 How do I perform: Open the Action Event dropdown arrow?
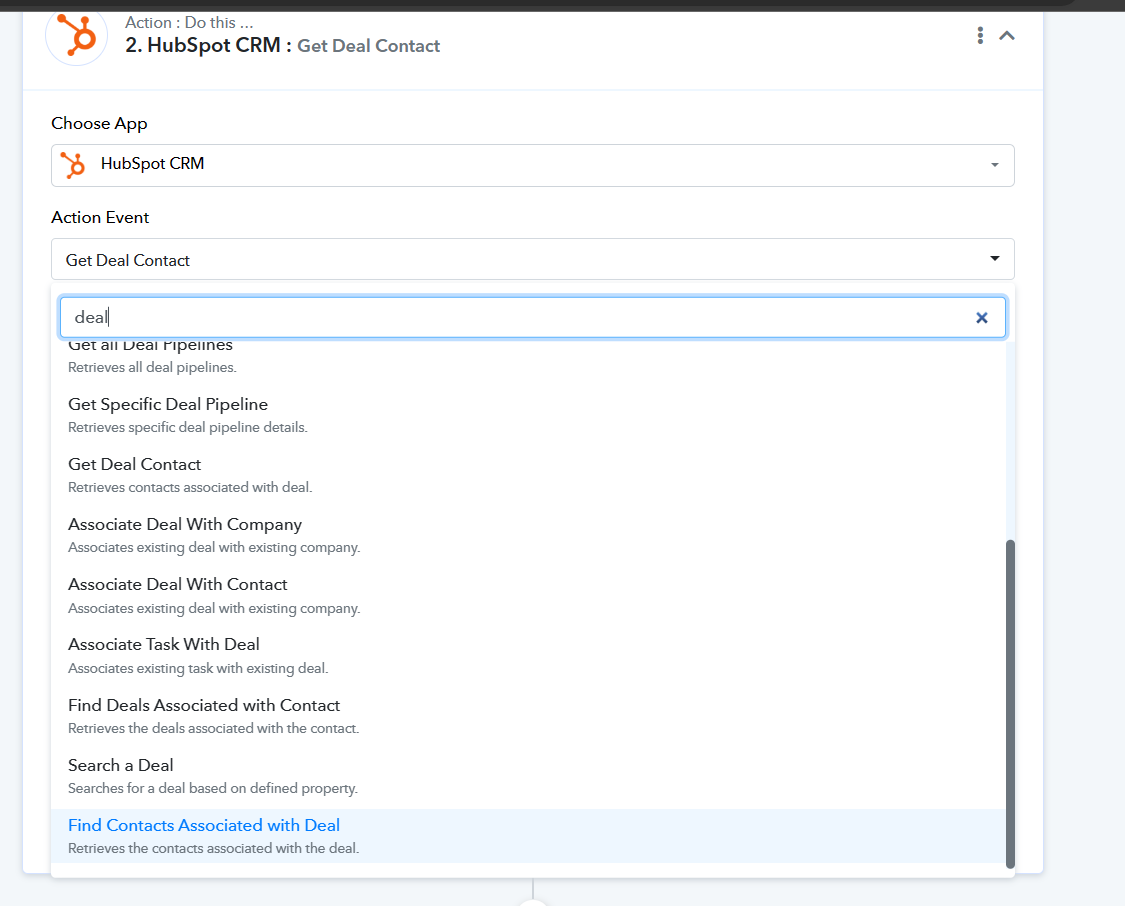[x=994, y=258]
